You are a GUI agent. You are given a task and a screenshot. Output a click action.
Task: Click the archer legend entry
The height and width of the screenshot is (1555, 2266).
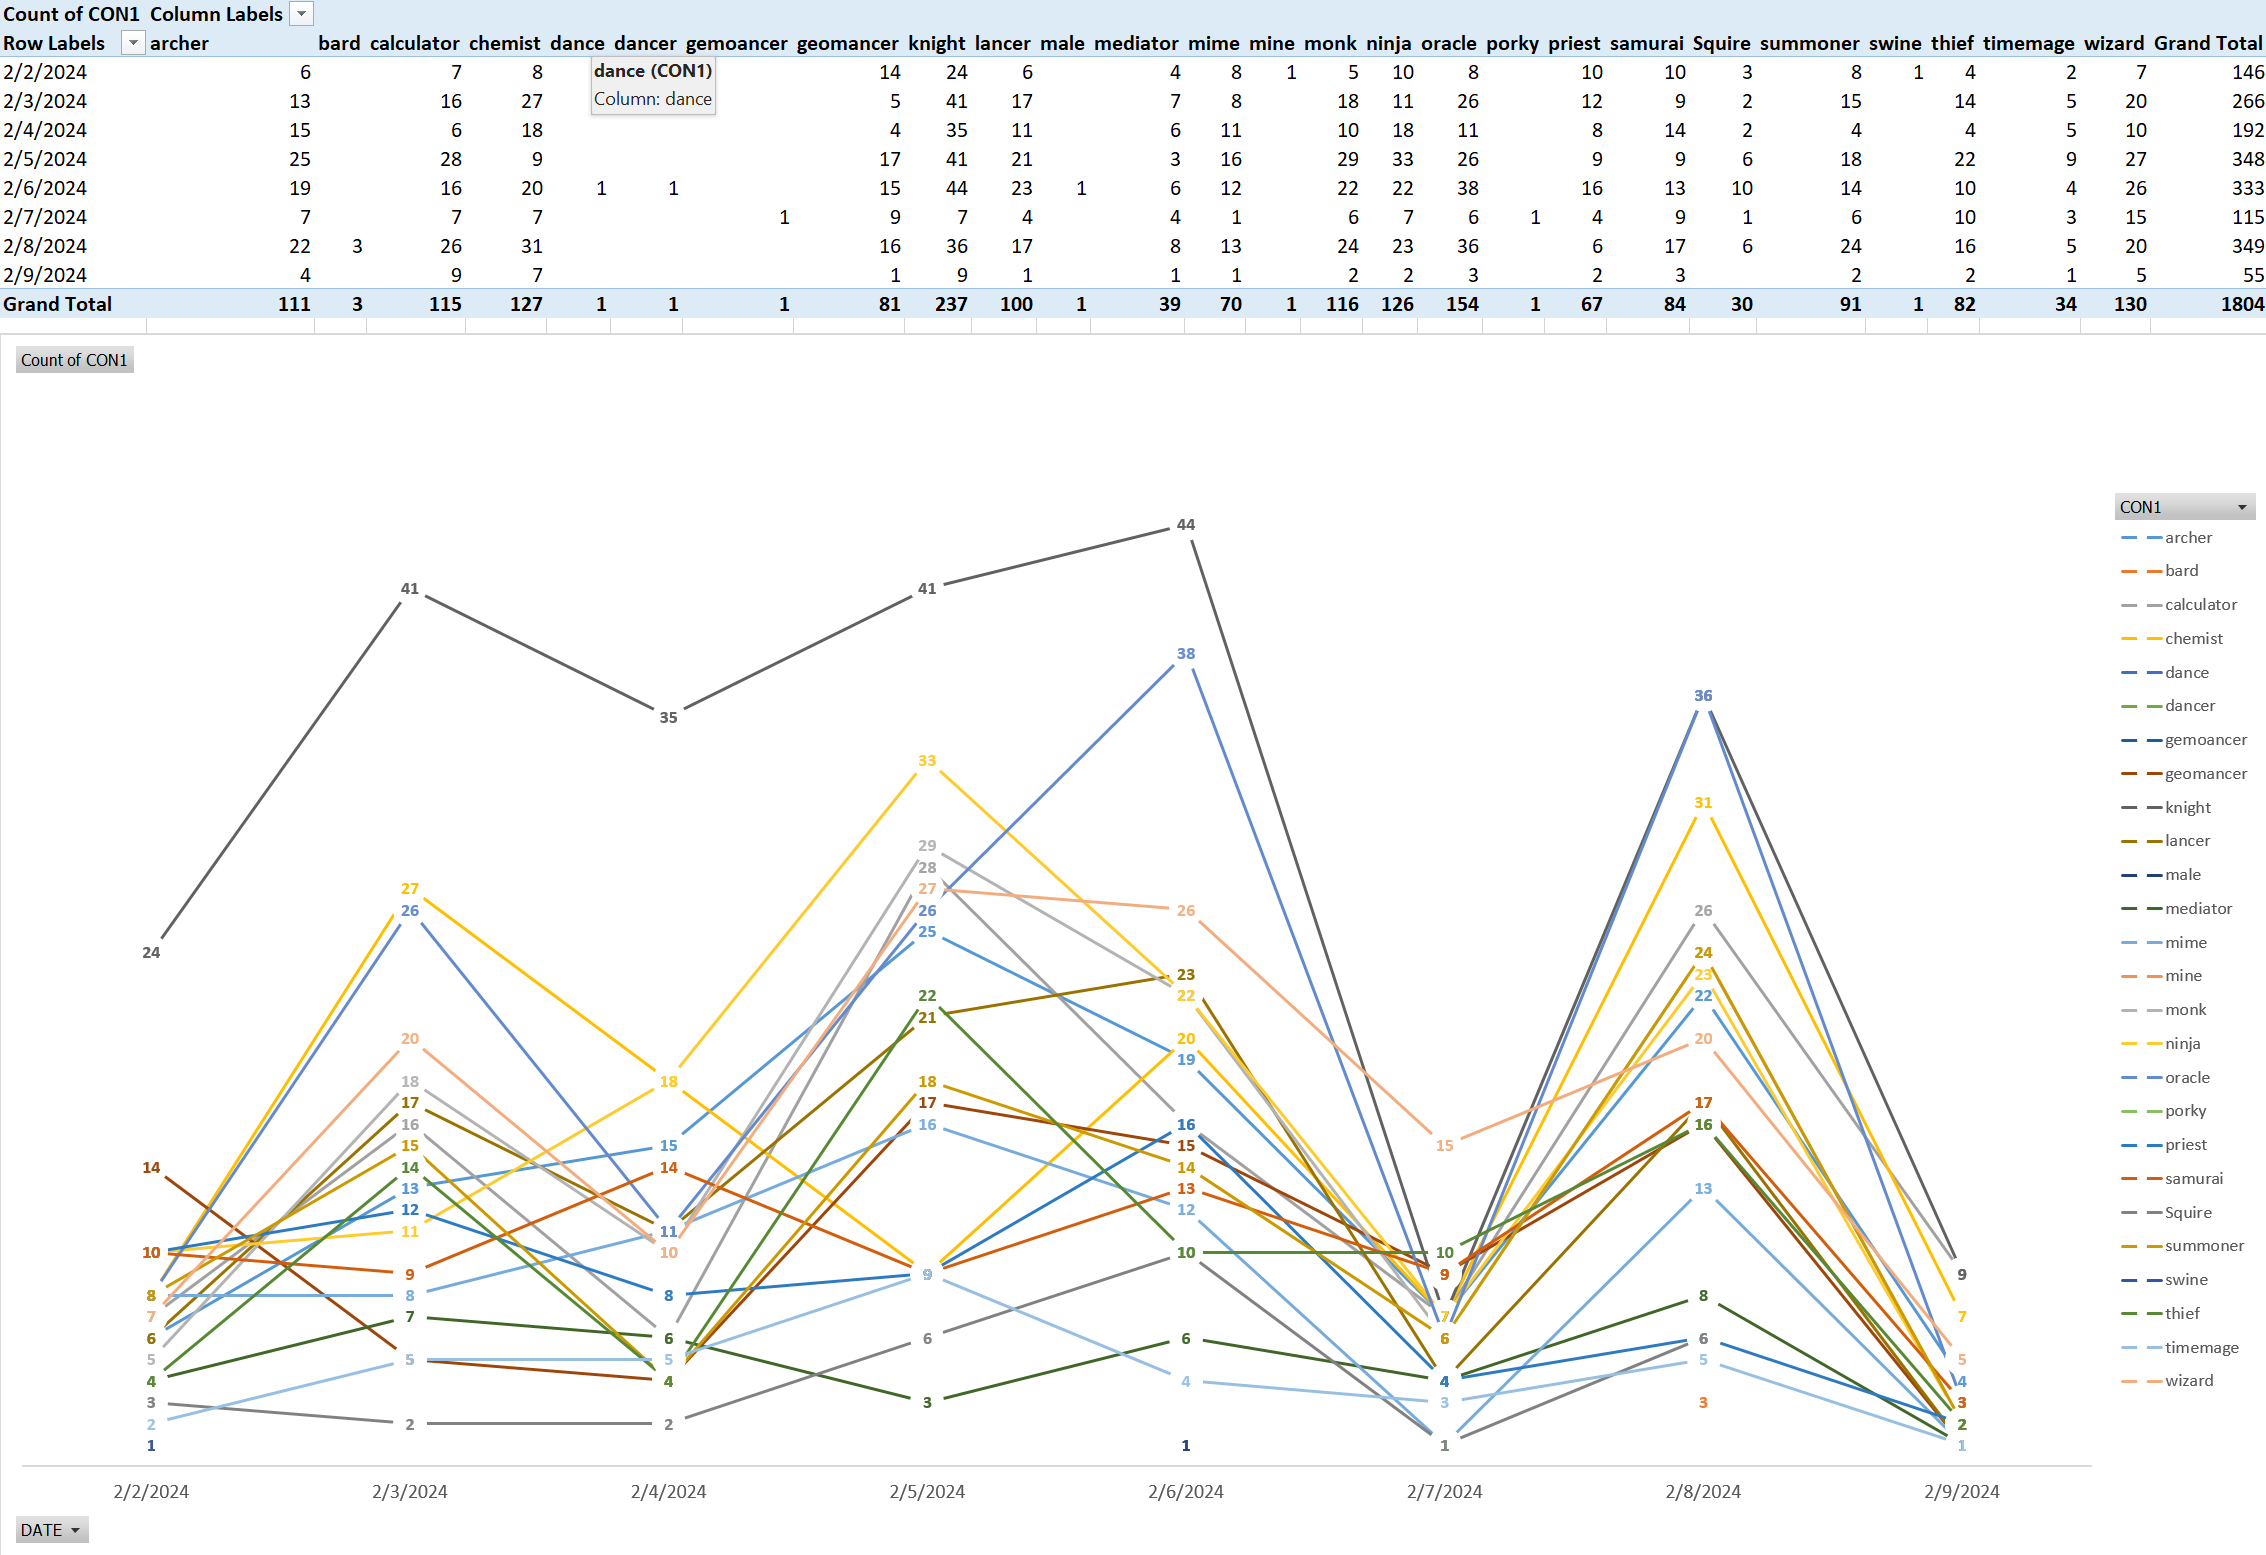click(x=2188, y=537)
